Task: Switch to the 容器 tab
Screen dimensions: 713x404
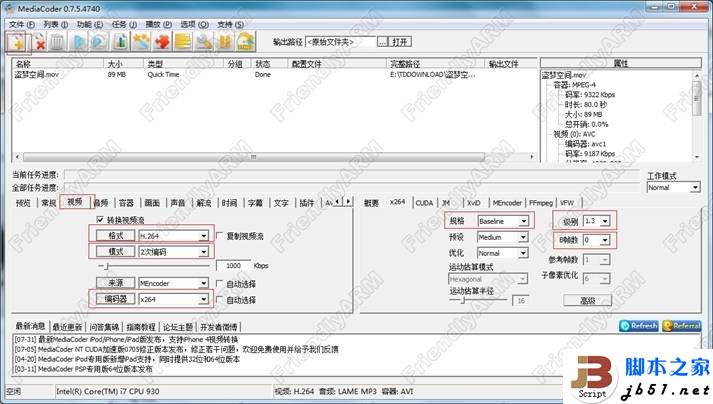Action: [126, 203]
